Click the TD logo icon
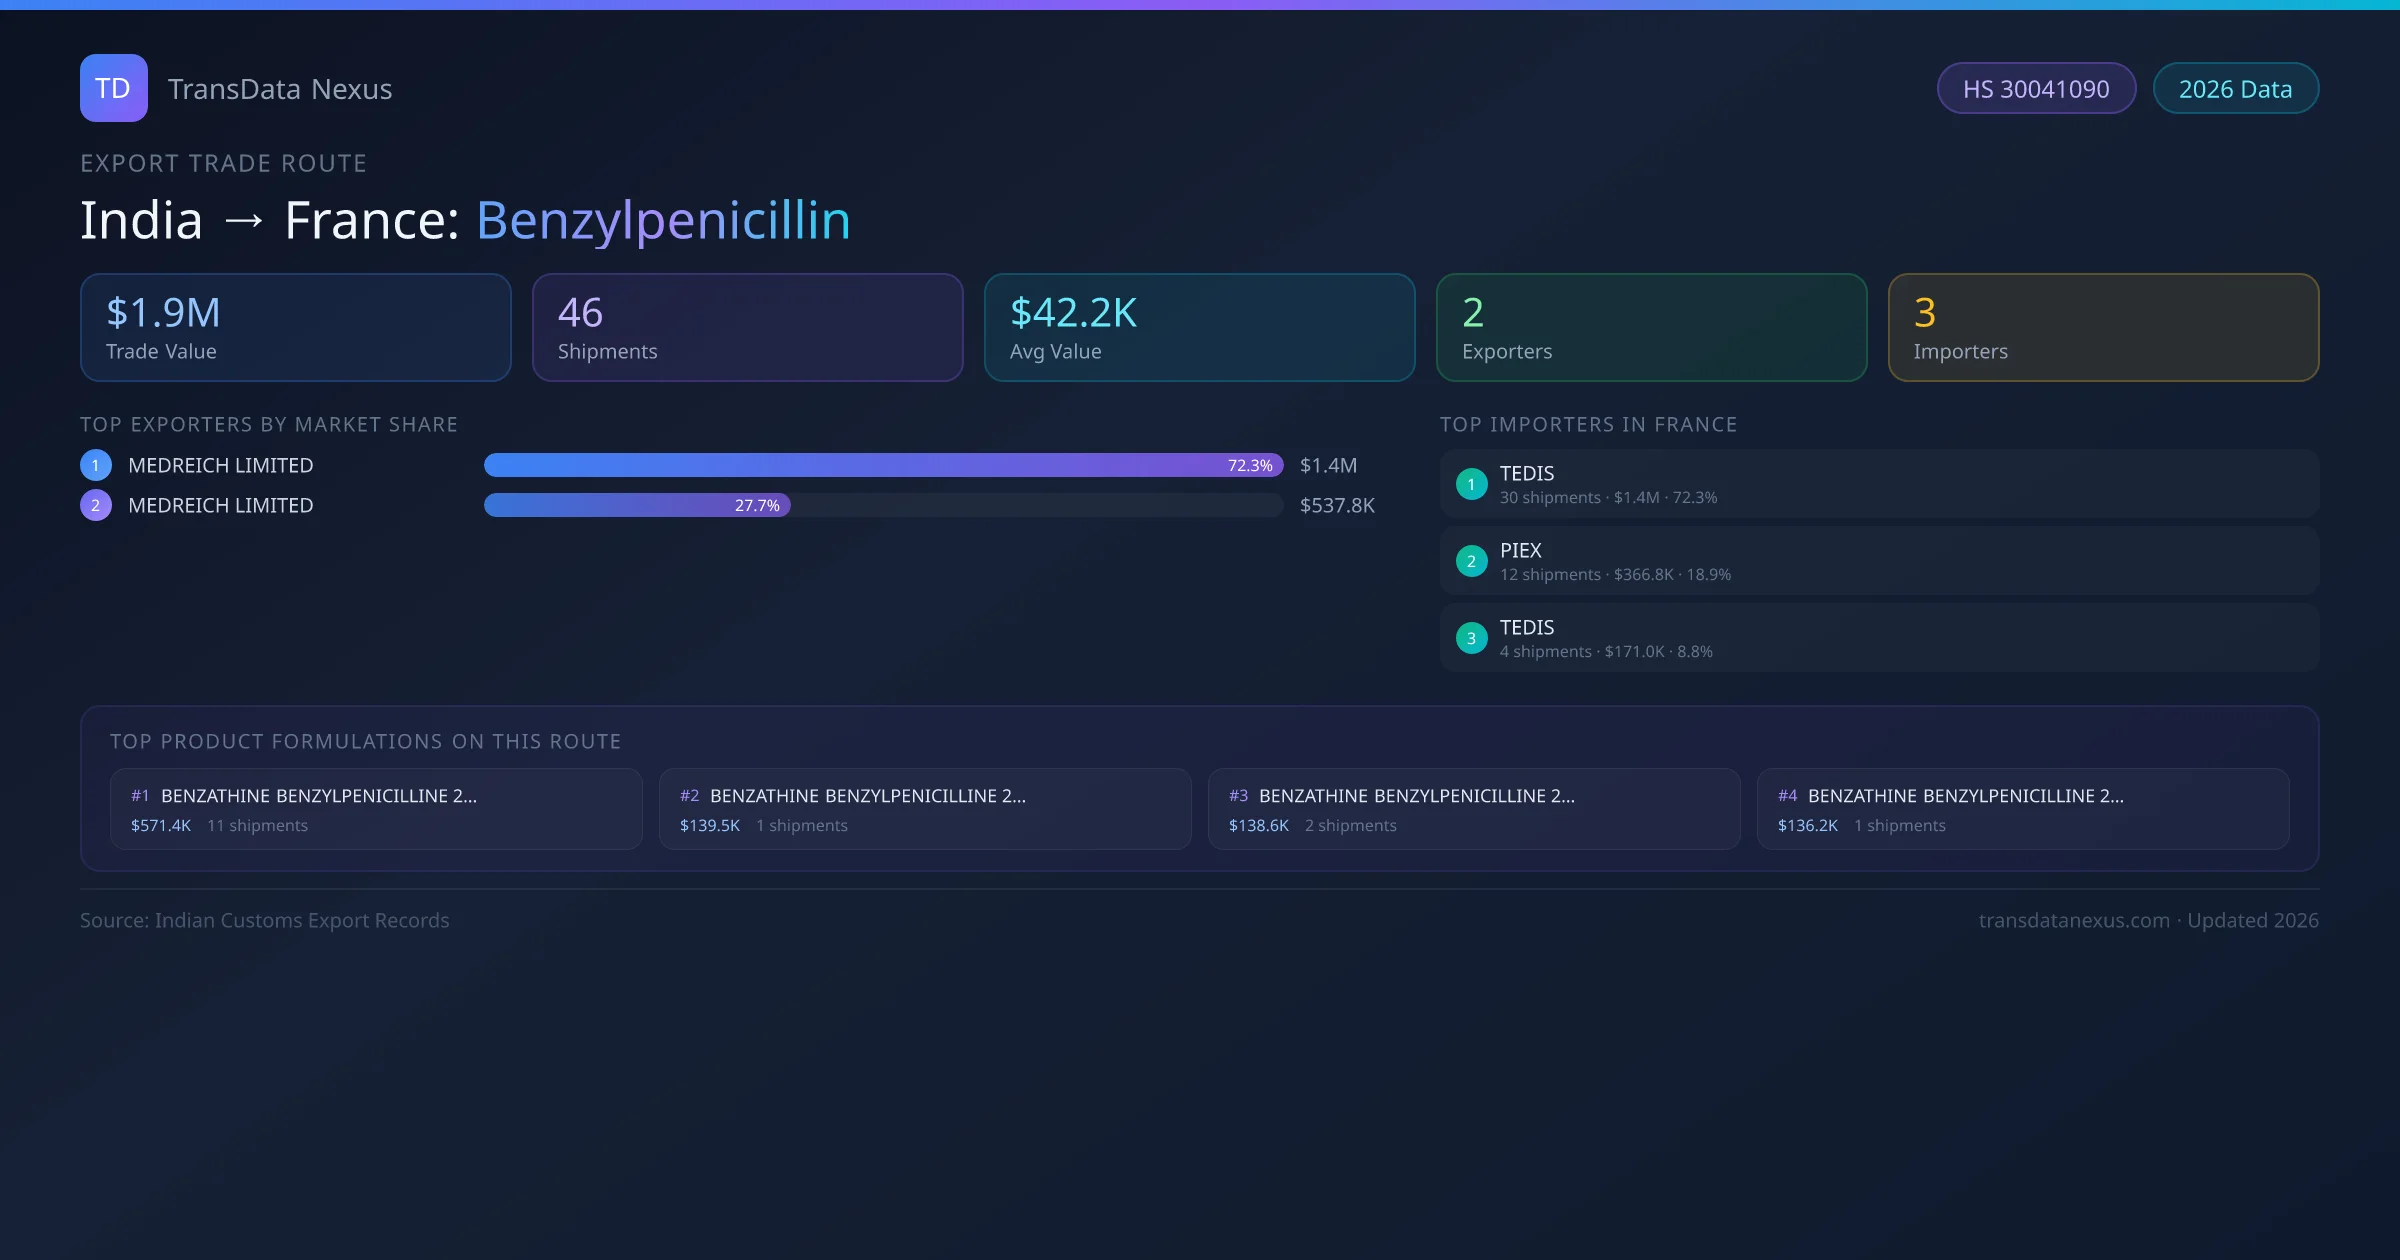 coord(113,88)
